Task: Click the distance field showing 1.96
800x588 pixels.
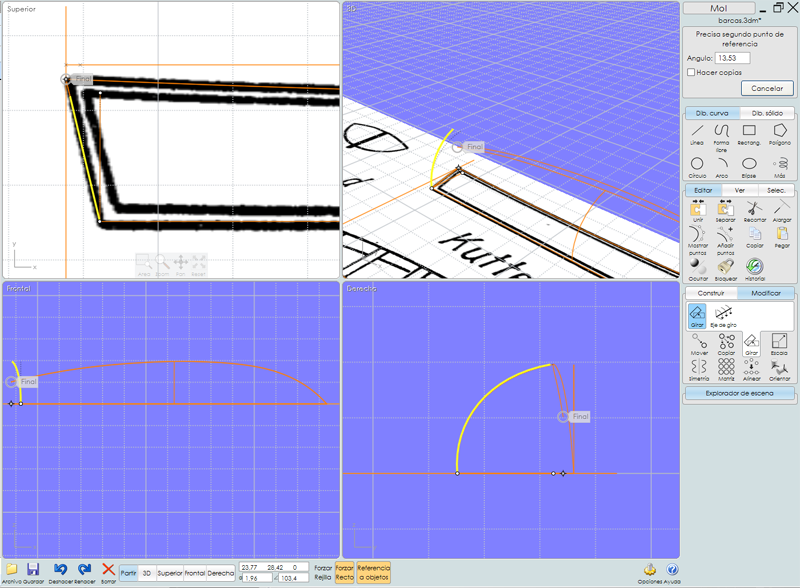Action: coord(258,578)
